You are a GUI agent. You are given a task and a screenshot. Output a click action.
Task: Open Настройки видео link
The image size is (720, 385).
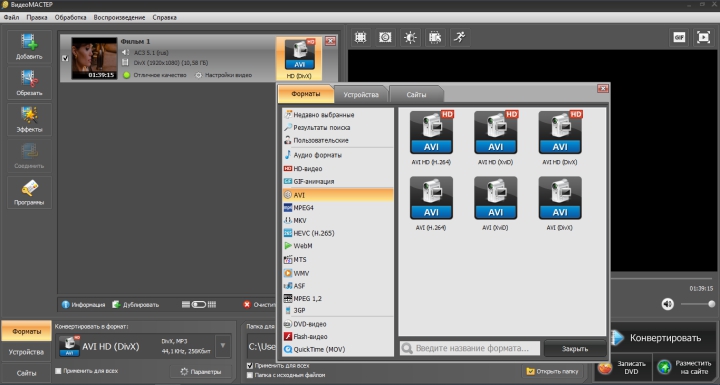[224, 75]
